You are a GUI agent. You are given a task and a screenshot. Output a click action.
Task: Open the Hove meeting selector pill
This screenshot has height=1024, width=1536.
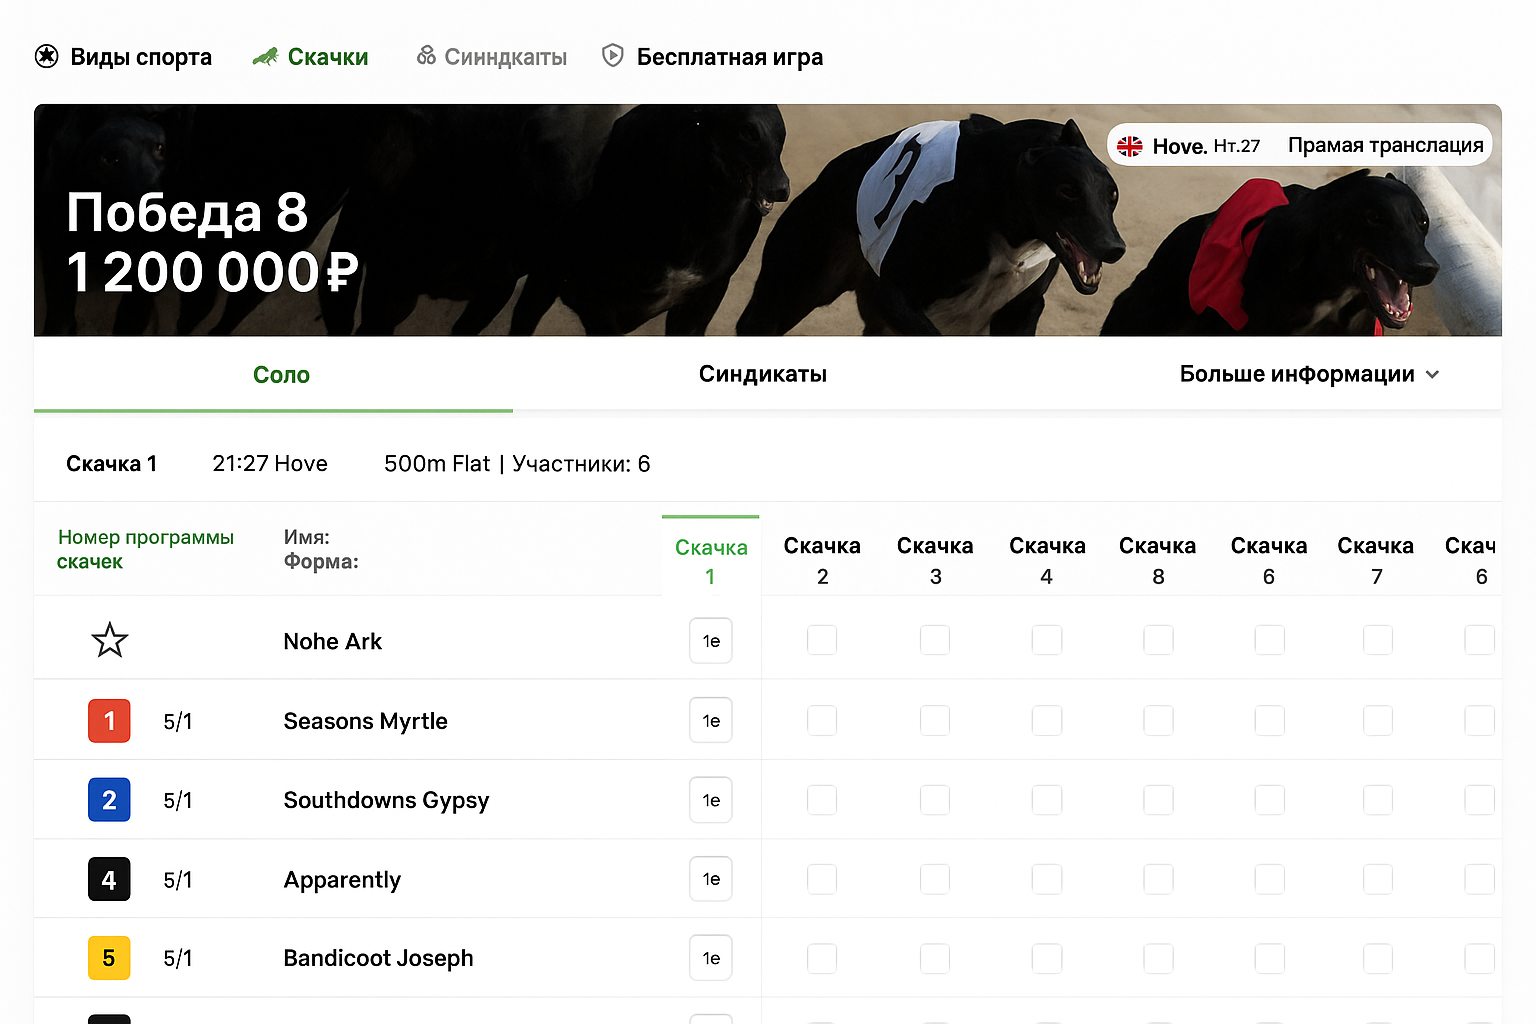(1190, 146)
